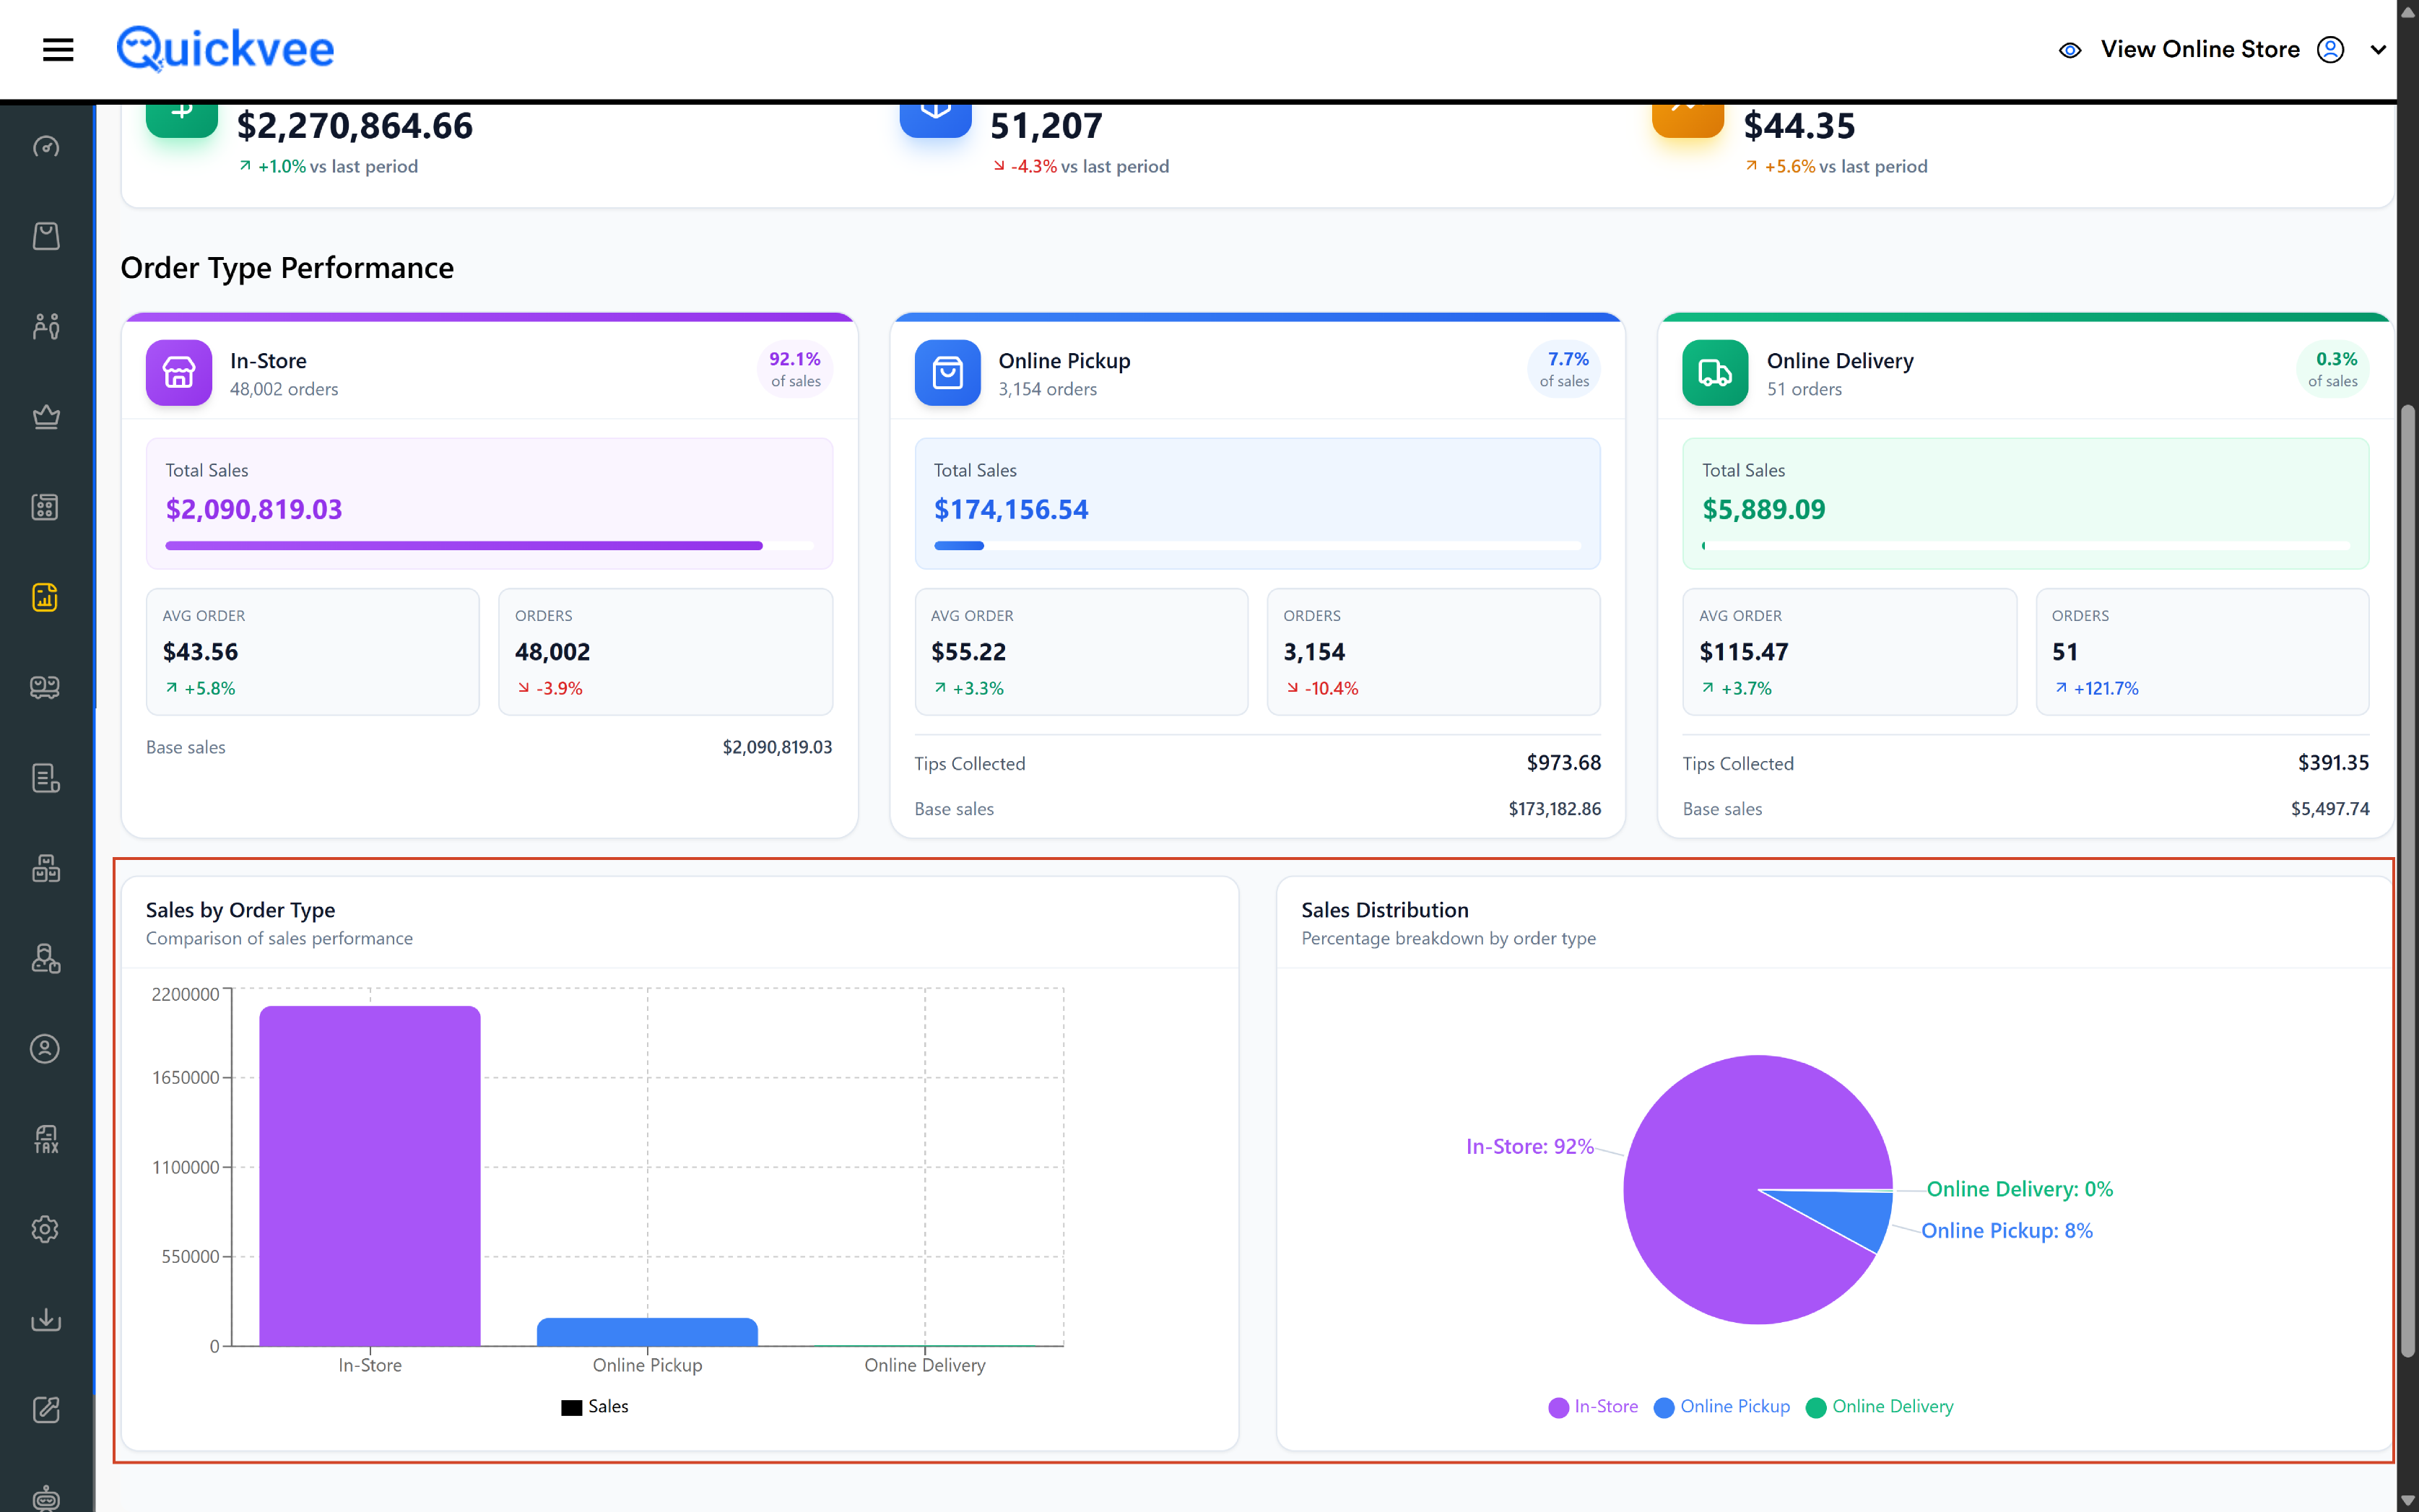Screen dimensions: 2419x1512
Task: Click the Sales legend swatch below bar chart
Action: (x=572, y=1407)
